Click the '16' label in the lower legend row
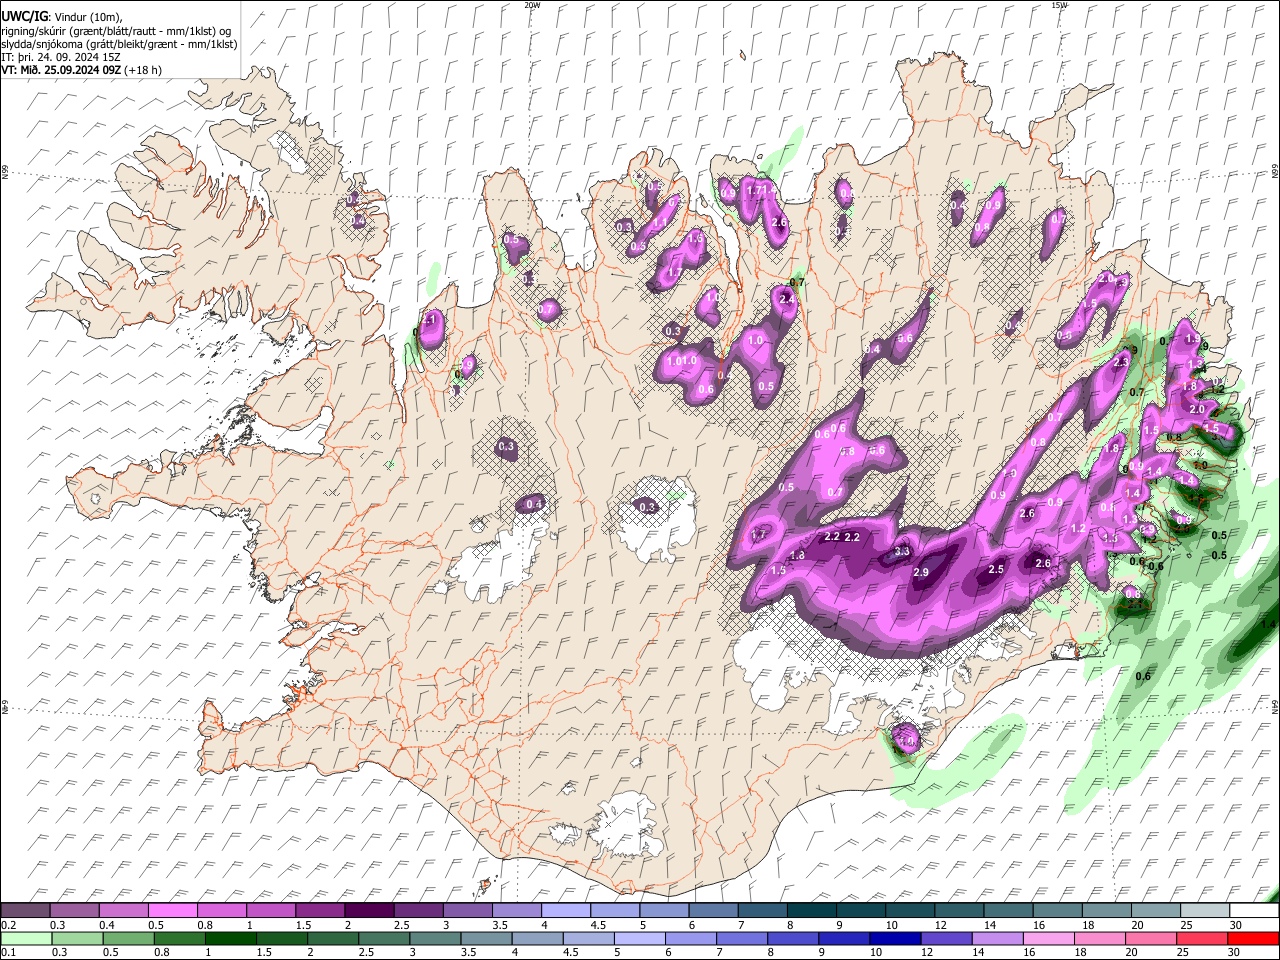This screenshot has width=1280, height=960. coord(1029,952)
